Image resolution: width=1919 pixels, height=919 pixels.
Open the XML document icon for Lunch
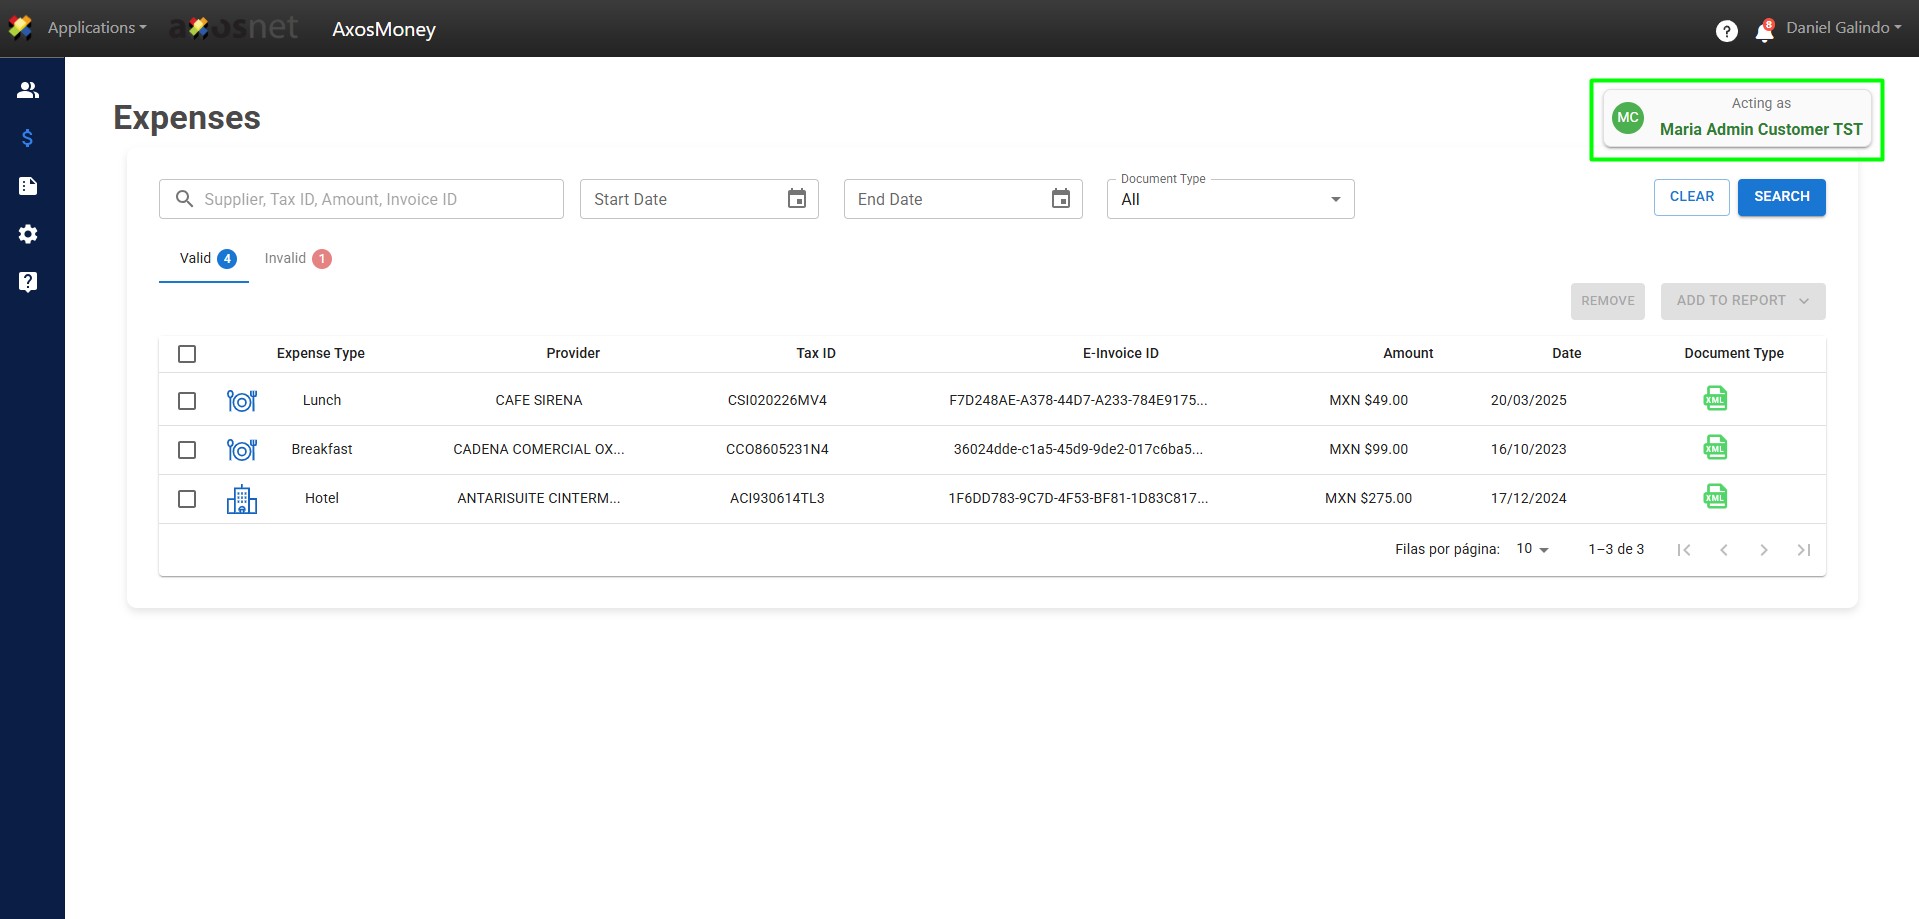click(x=1715, y=399)
